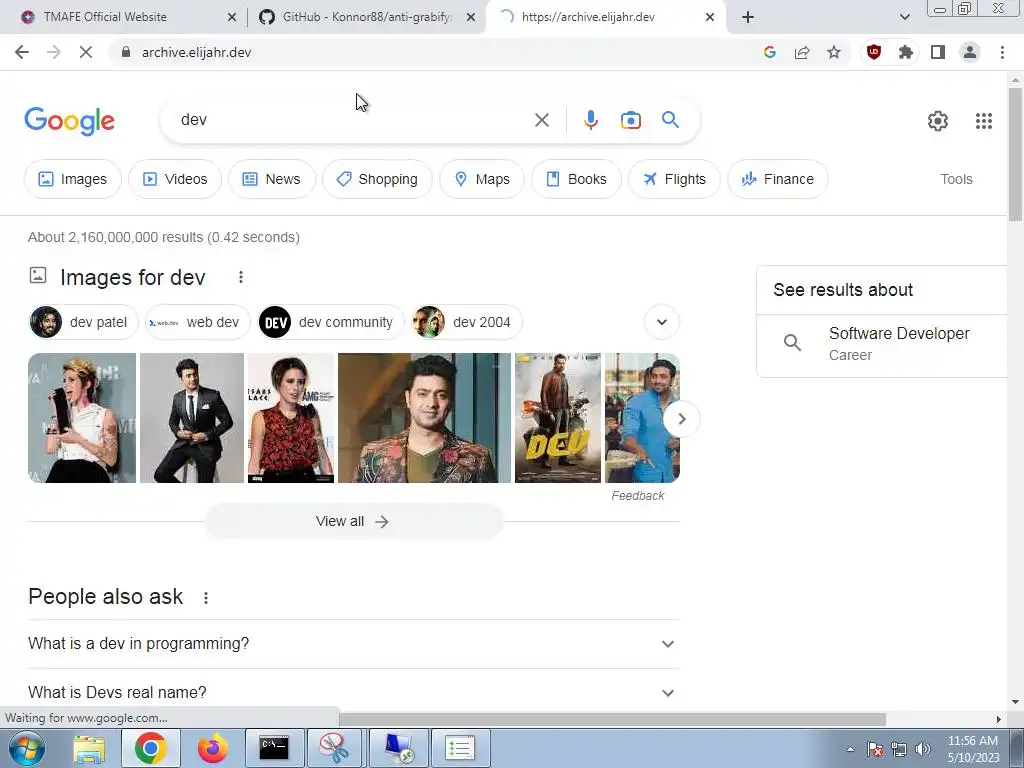The width and height of the screenshot is (1024, 768).
Task: Open options for People also ask
Action: [206, 598]
